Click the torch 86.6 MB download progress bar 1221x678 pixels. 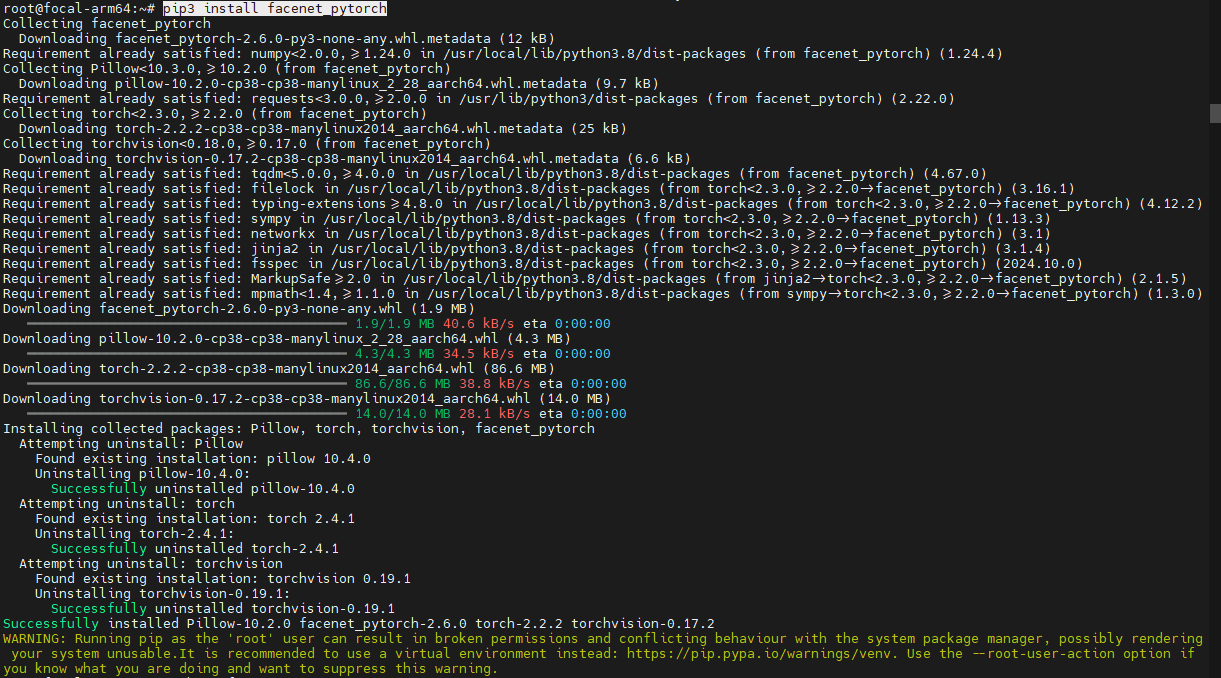tap(186, 384)
